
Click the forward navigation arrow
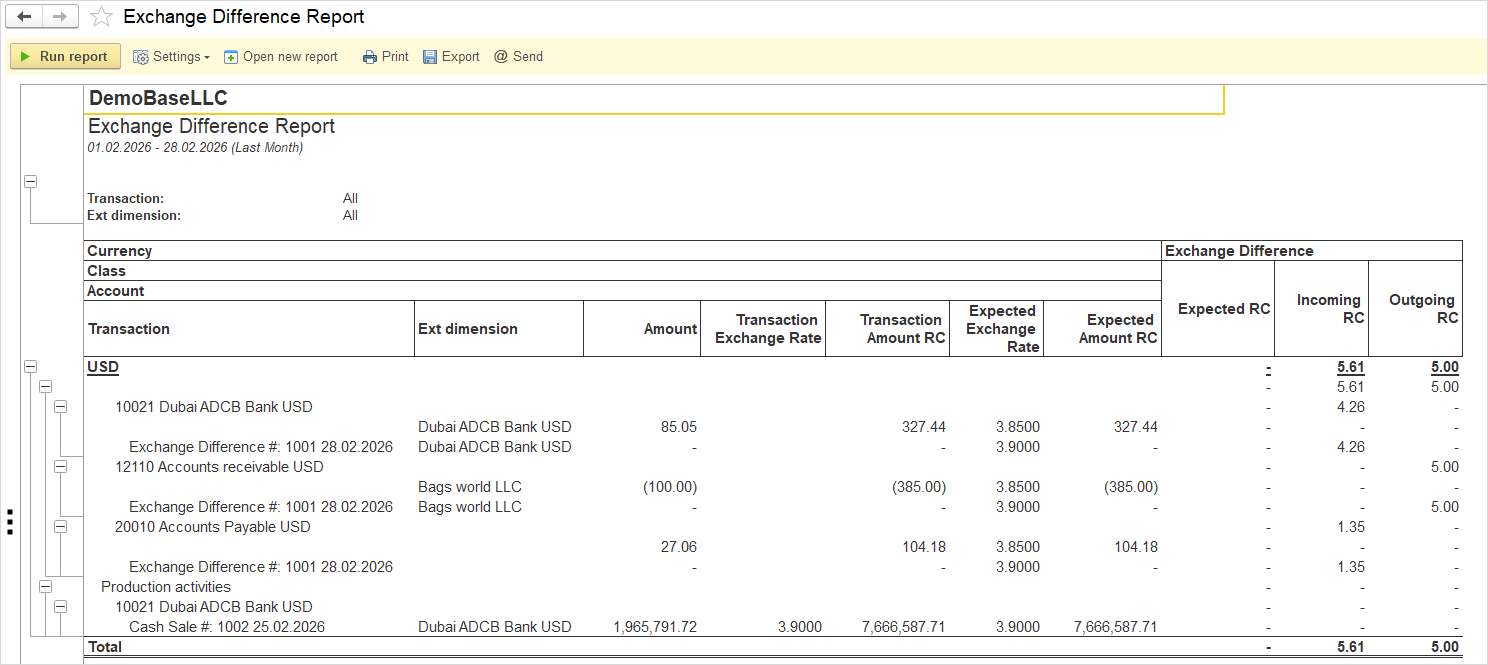tap(59, 17)
